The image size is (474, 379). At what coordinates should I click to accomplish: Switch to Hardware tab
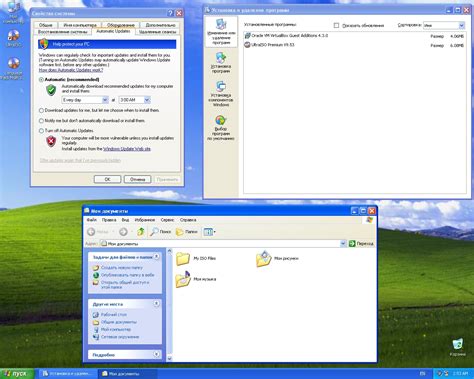121,25
